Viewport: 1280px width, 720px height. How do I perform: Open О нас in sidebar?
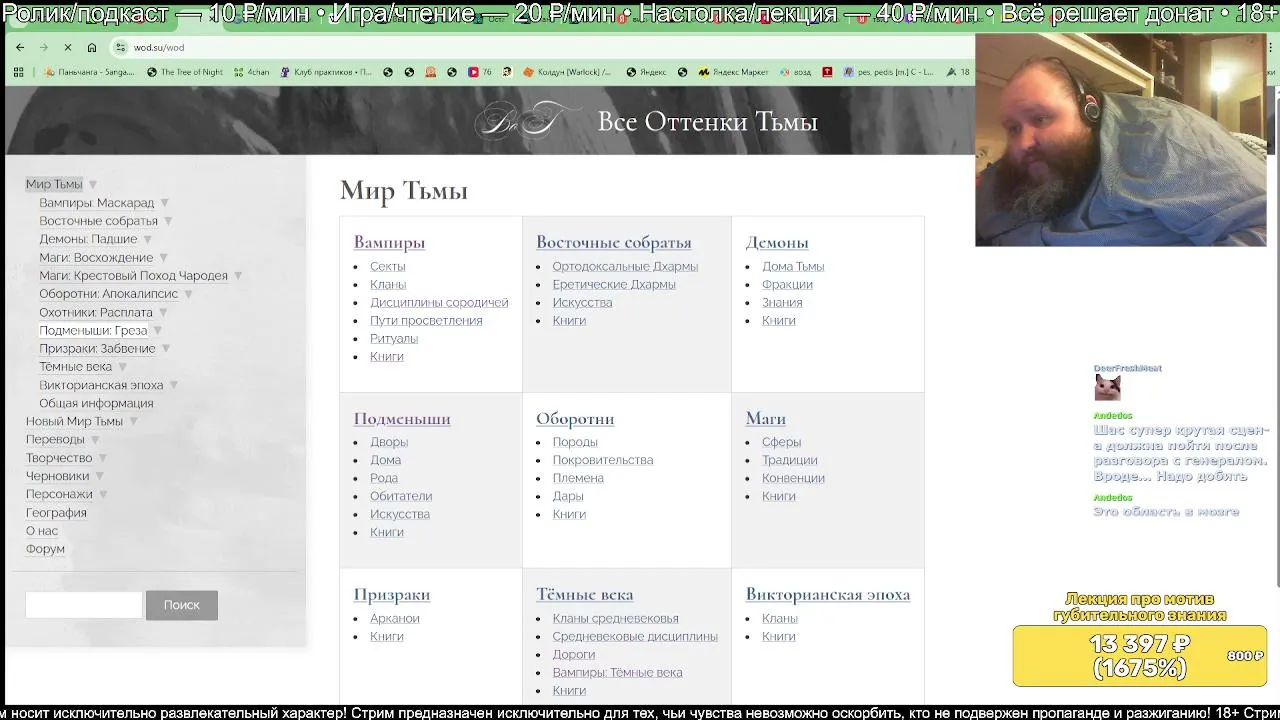click(x=42, y=531)
